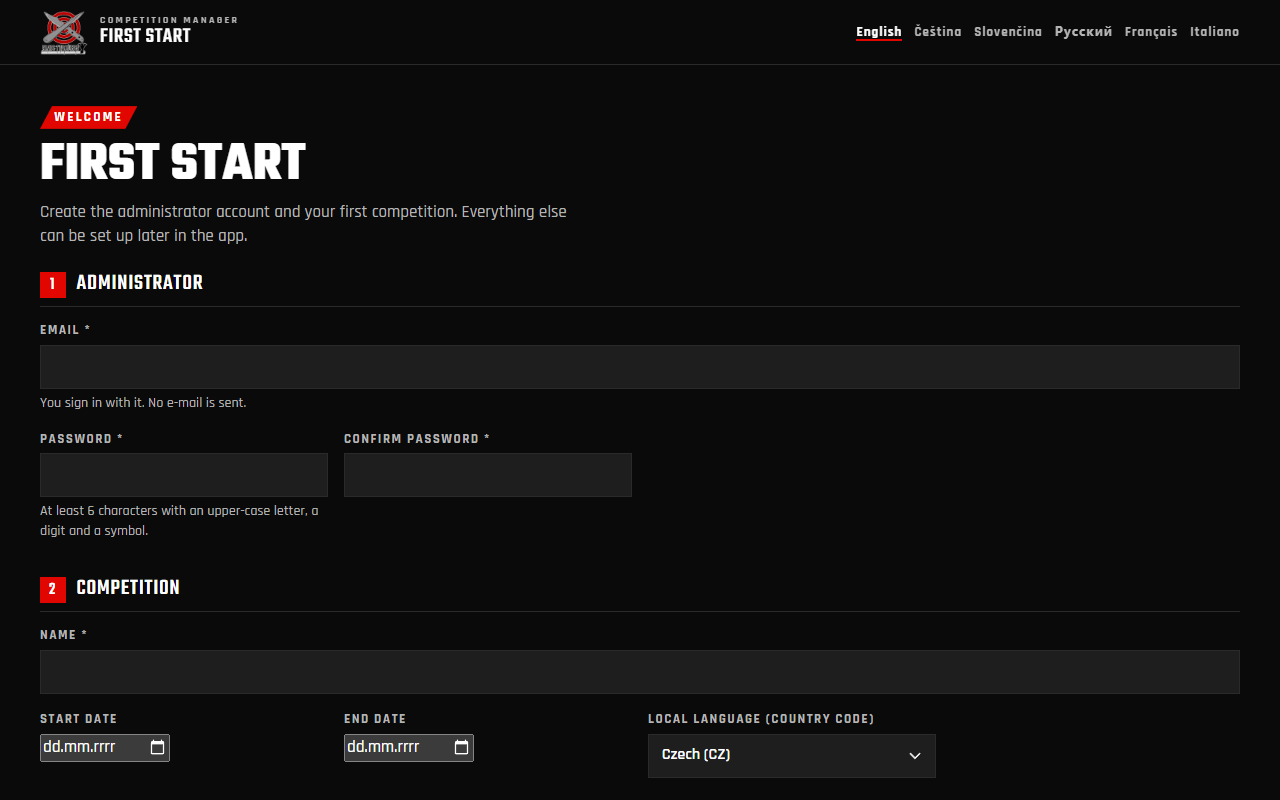1280x800 pixels.
Task: Click the 'Local Language (Country Code)' label
Action: tap(761, 719)
